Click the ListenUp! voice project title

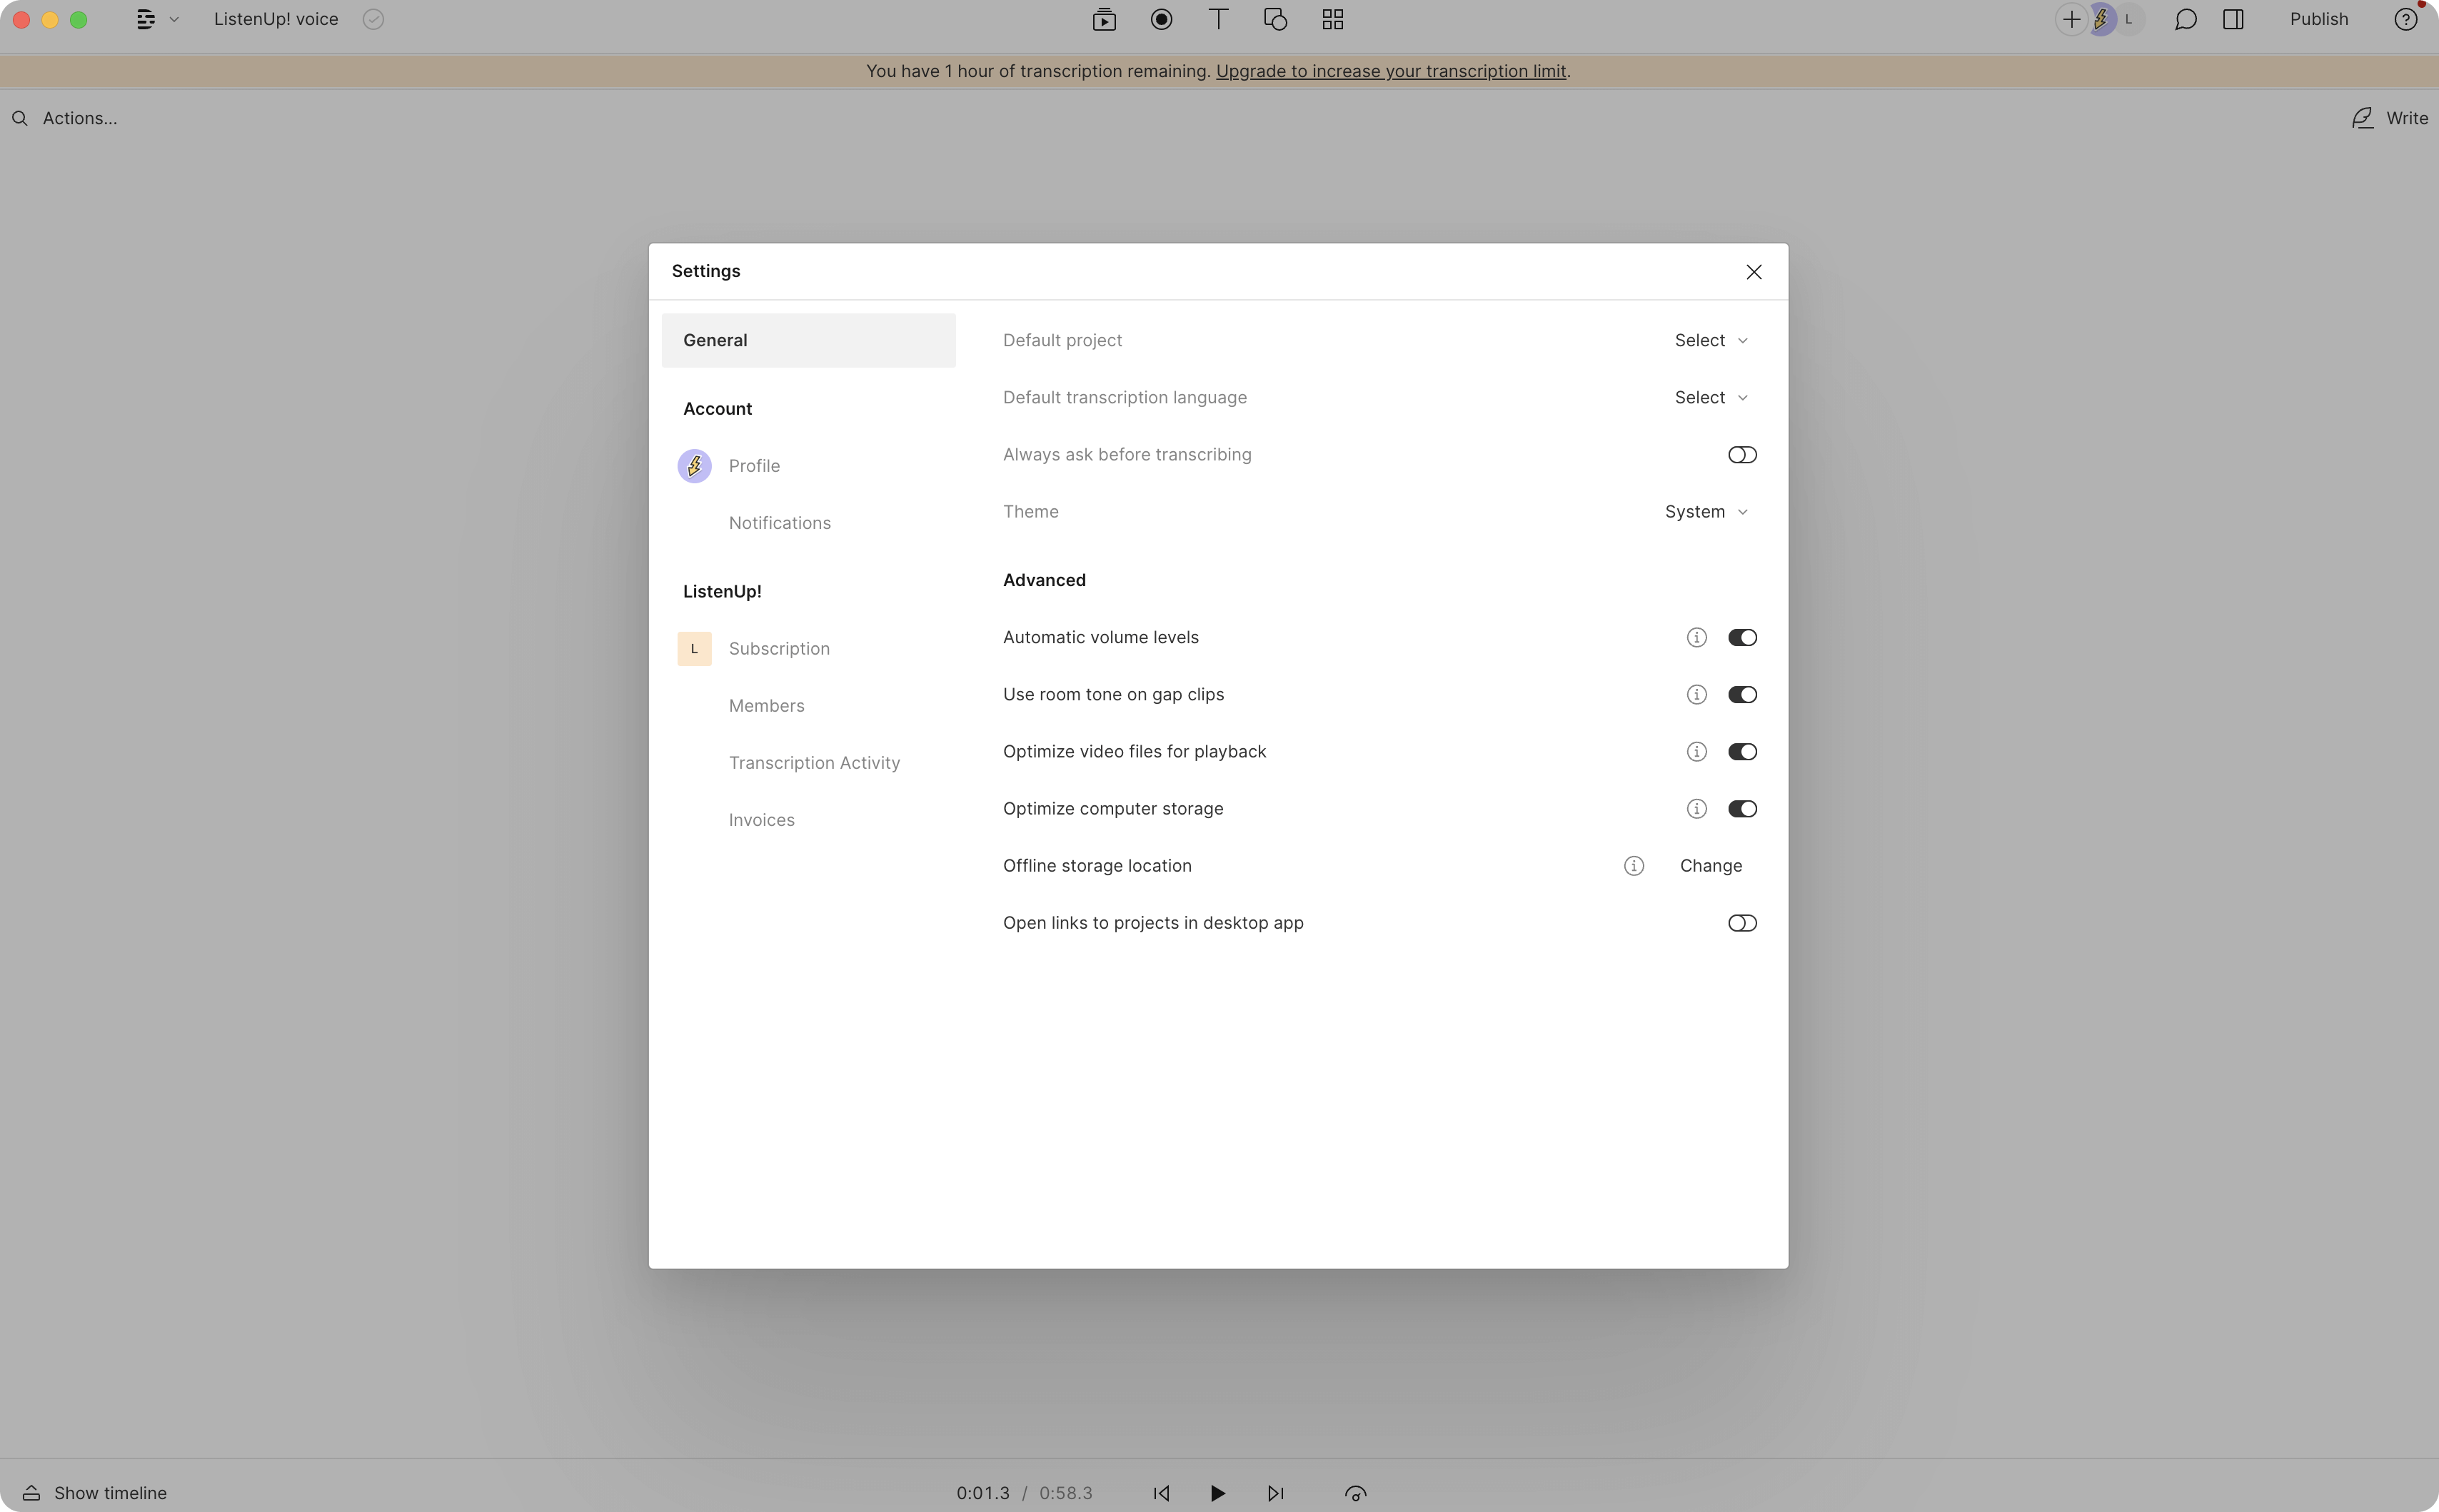[x=275, y=19]
